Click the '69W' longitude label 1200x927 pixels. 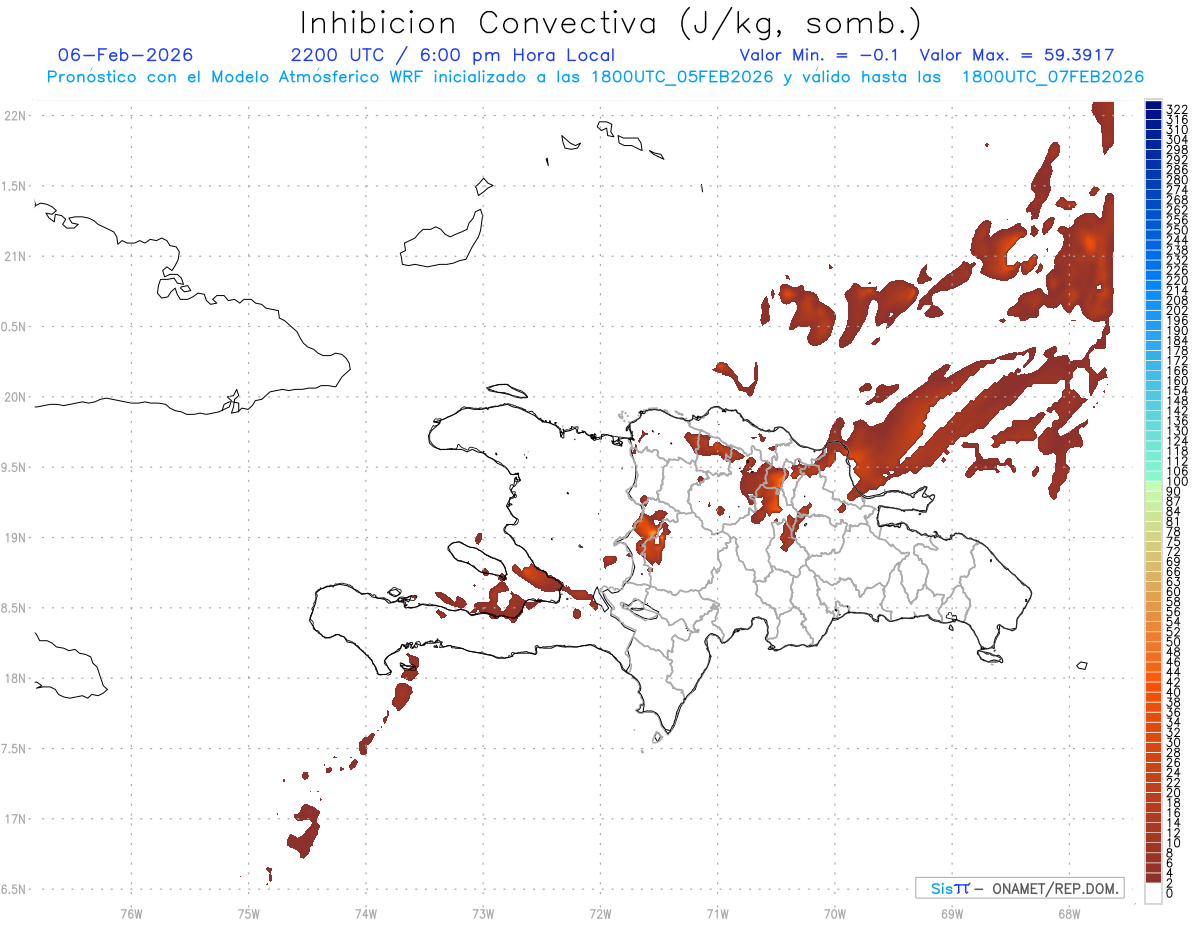pos(951,913)
